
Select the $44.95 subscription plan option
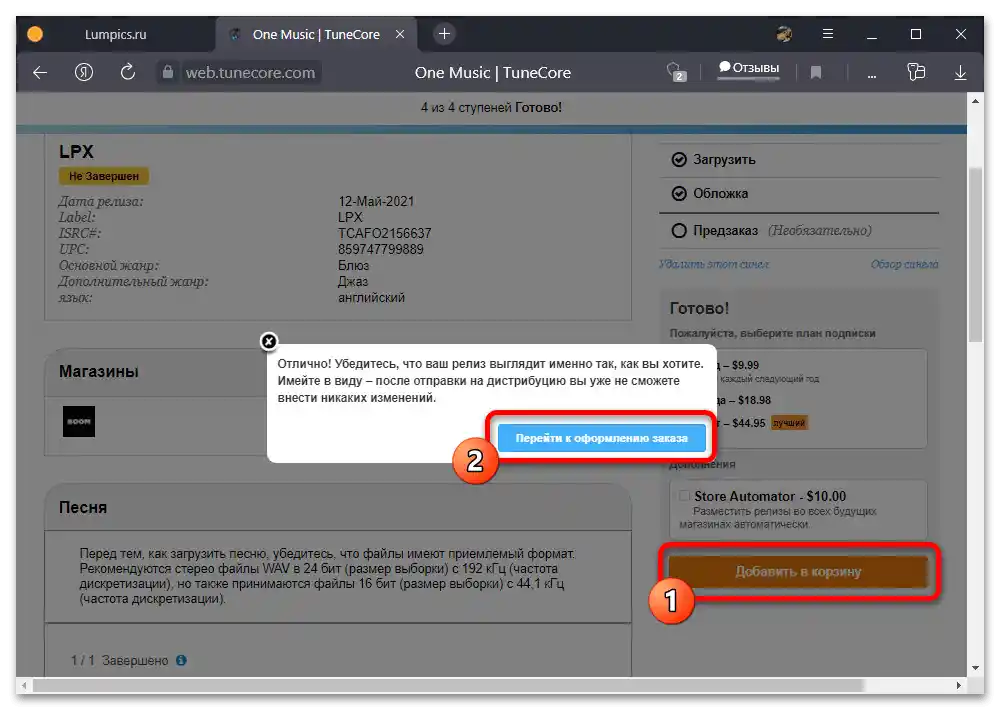click(748, 423)
